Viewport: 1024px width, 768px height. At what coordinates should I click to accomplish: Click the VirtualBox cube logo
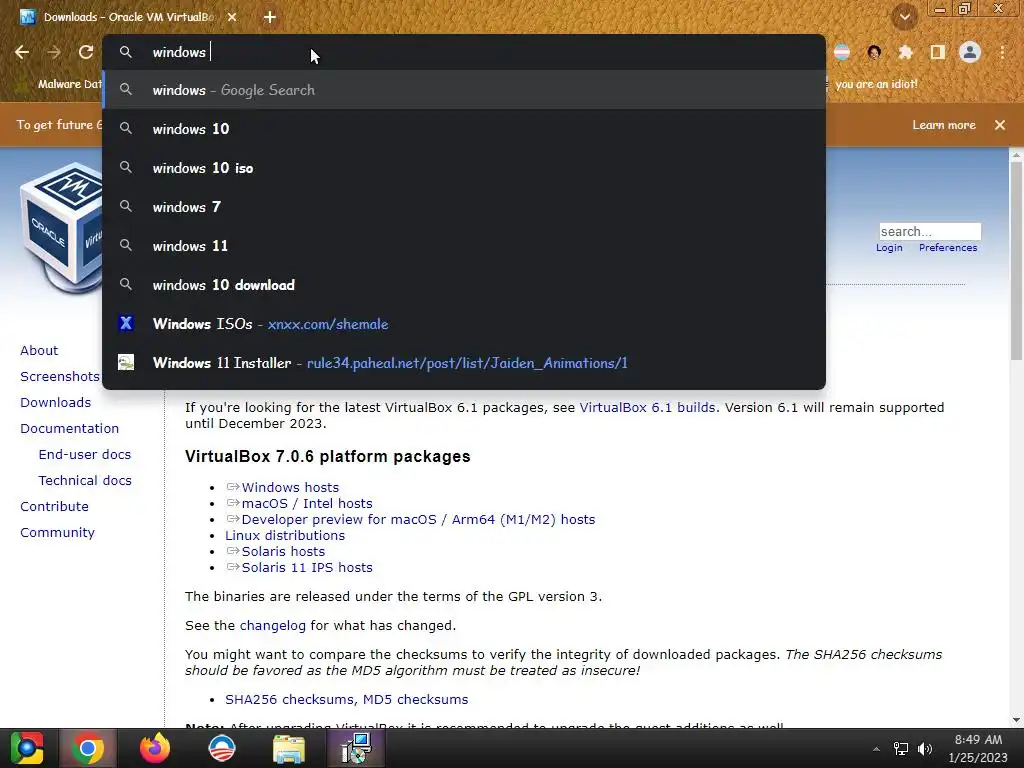61,227
